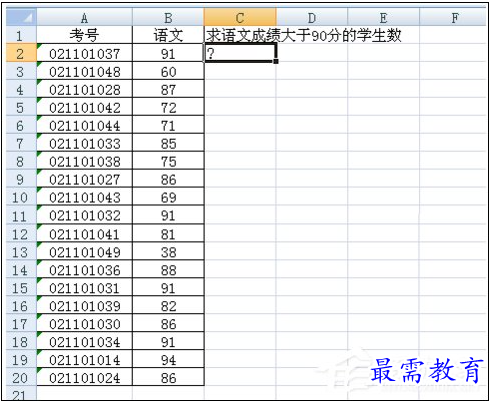The image size is (492, 402).
Task: Click exam number 021101048
Action: click(x=84, y=71)
